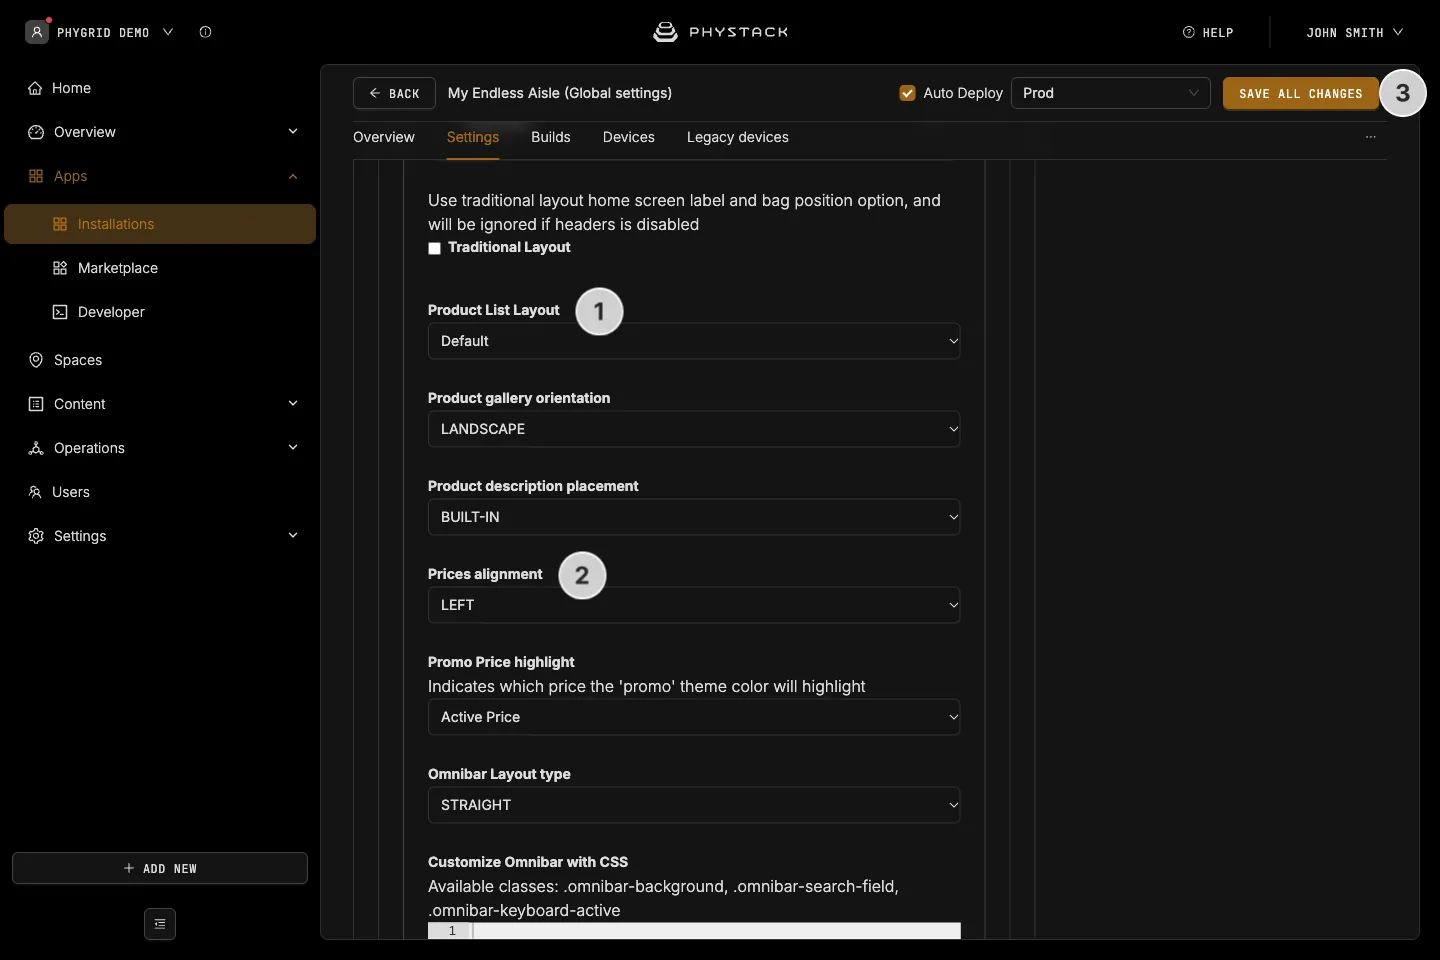Open the John Smith account menu
The width and height of the screenshot is (1440, 960).
click(x=1355, y=32)
